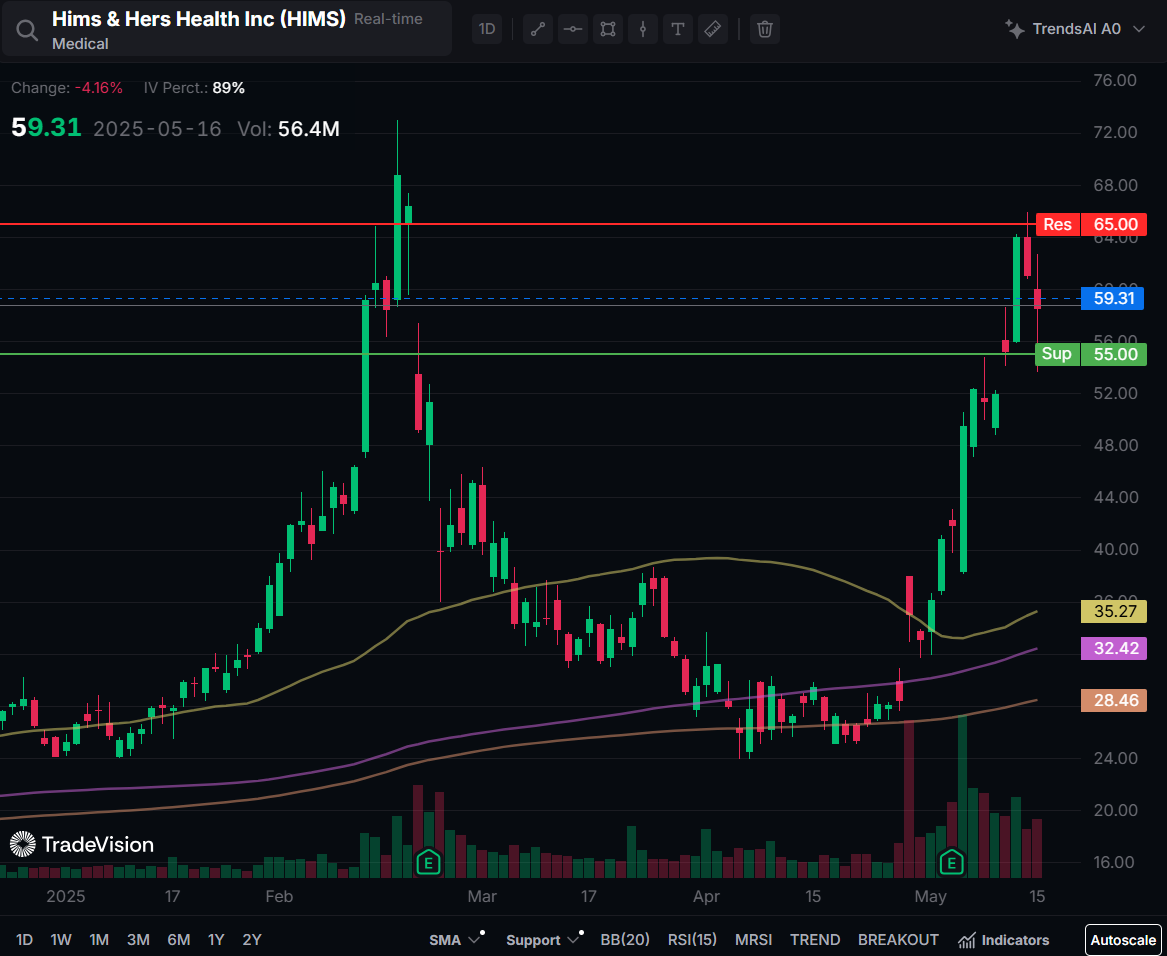
Task: Click the TradeVision logo
Action: click(x=82, y=844)
